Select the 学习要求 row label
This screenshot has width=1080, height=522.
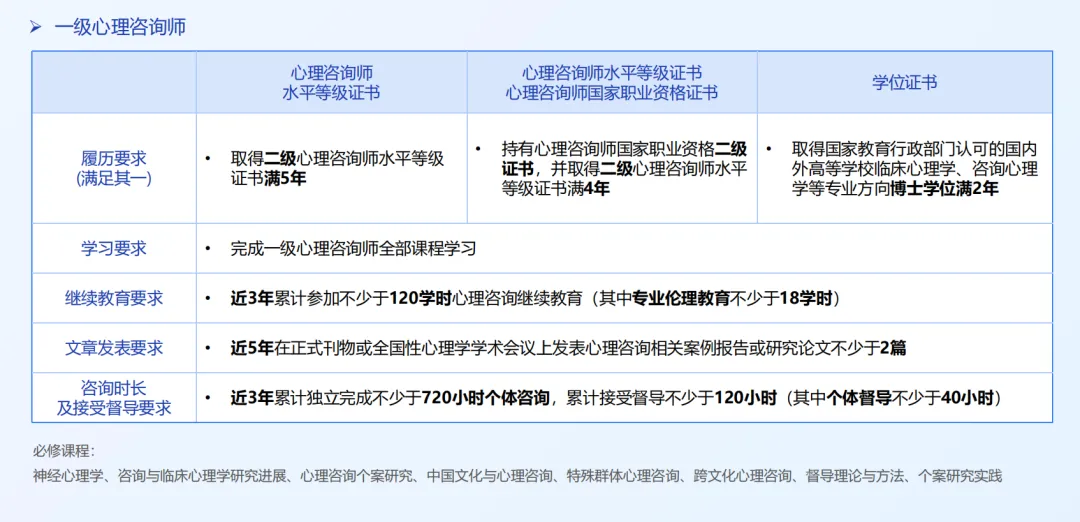(114, 248)
